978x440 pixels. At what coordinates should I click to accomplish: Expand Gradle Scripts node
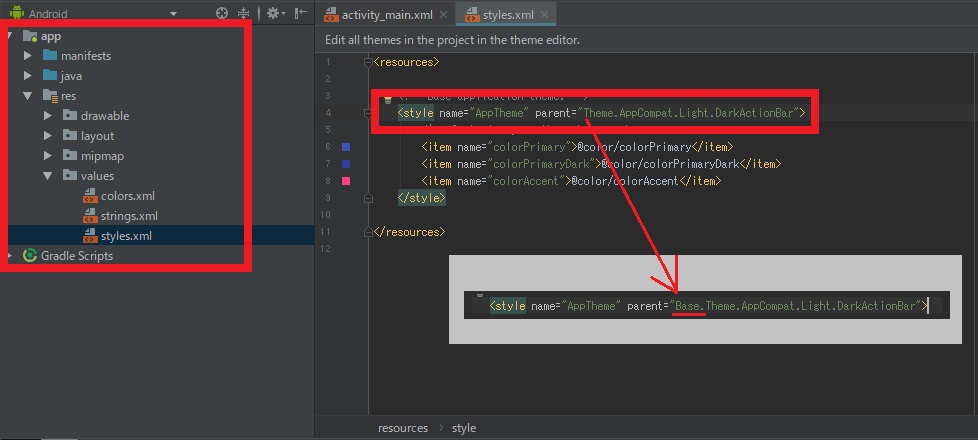coord(9,256)
